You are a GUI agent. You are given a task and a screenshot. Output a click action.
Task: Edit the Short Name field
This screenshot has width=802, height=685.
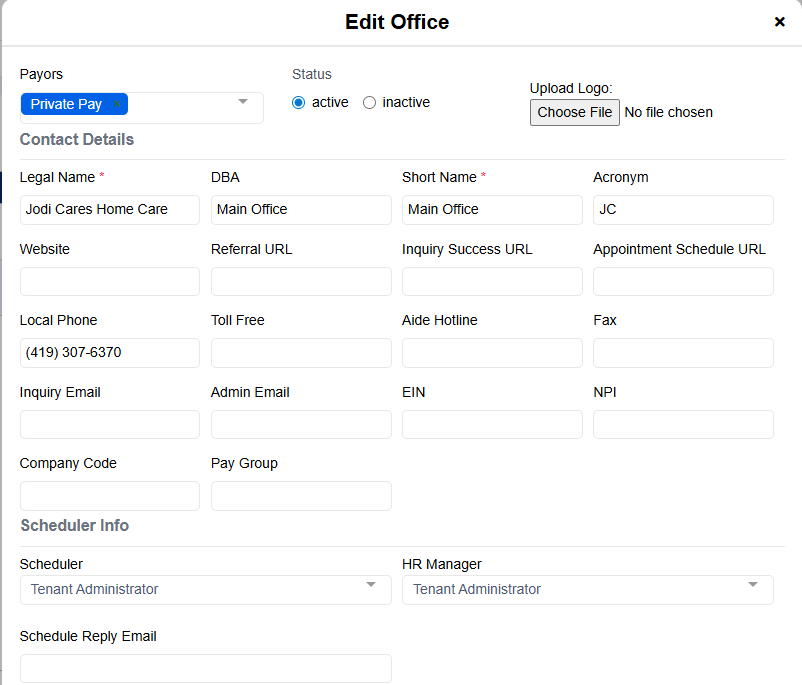coord(492,210)
